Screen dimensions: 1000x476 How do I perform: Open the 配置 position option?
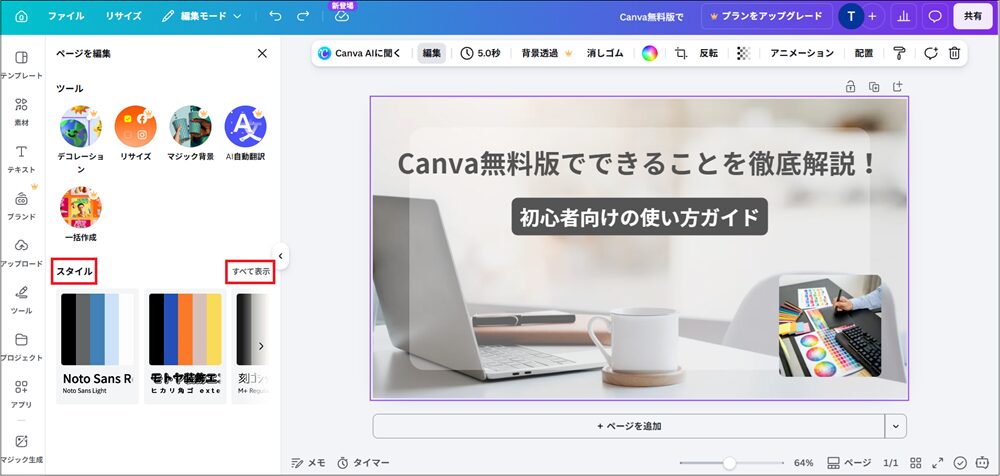click(864, 54)
